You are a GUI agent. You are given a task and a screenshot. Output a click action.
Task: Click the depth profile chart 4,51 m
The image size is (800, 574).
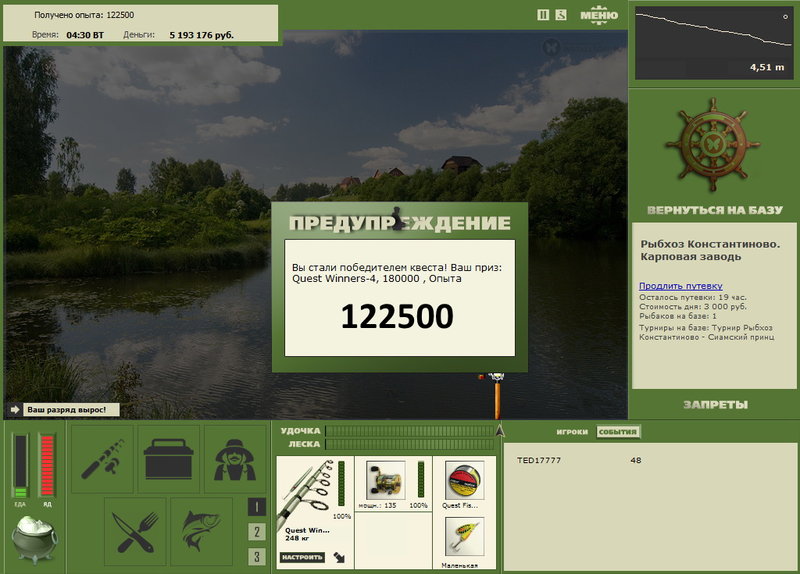[713, 43]
